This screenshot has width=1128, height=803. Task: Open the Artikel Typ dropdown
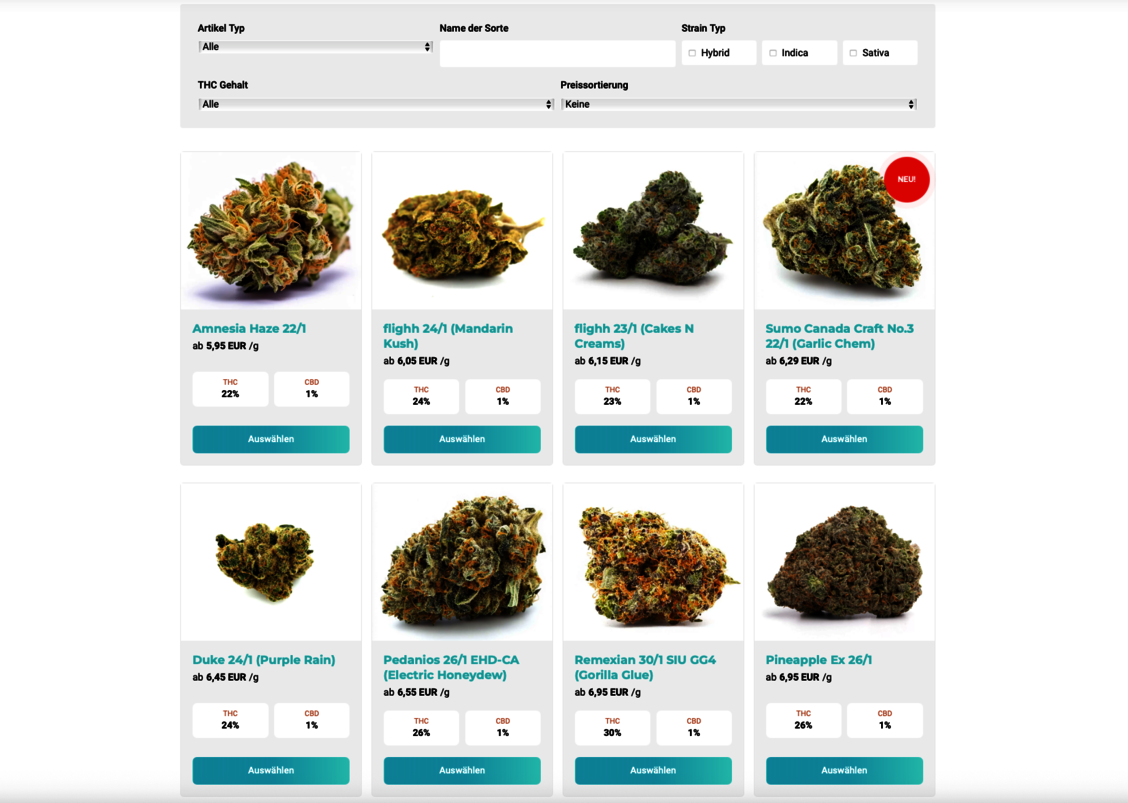coord(315,47)
